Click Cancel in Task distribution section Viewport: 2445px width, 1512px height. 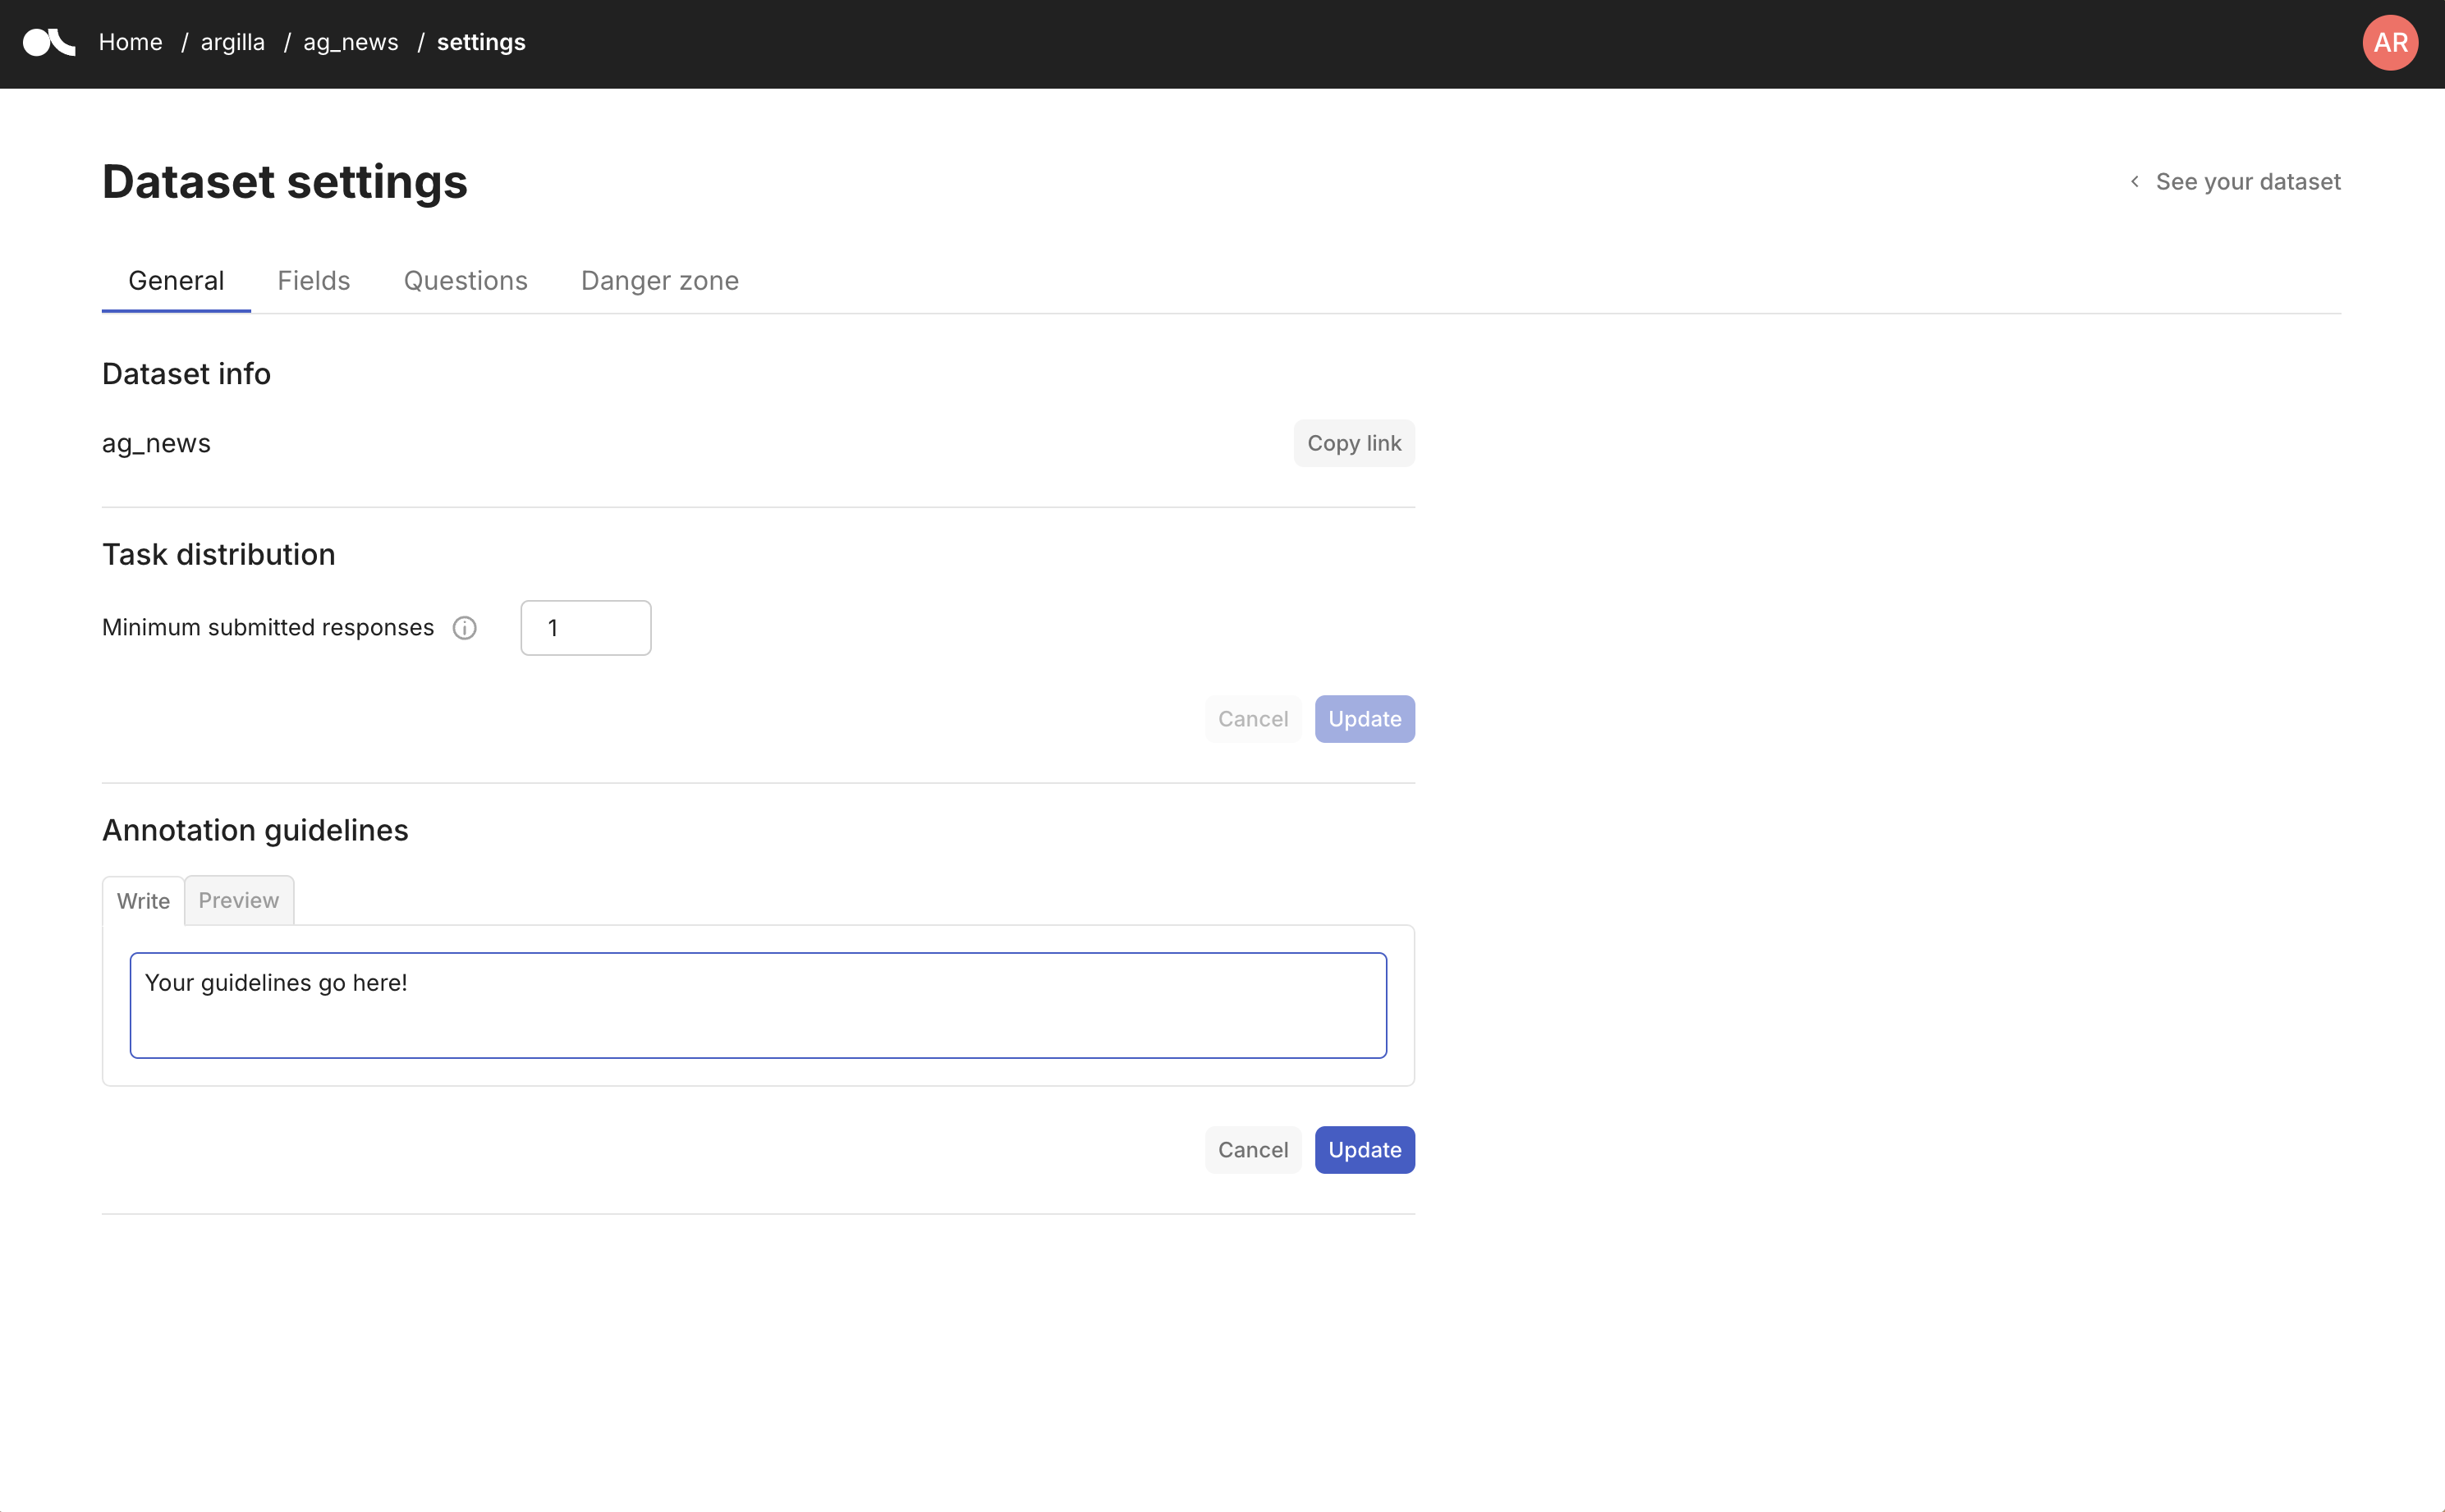point(1252,719)
